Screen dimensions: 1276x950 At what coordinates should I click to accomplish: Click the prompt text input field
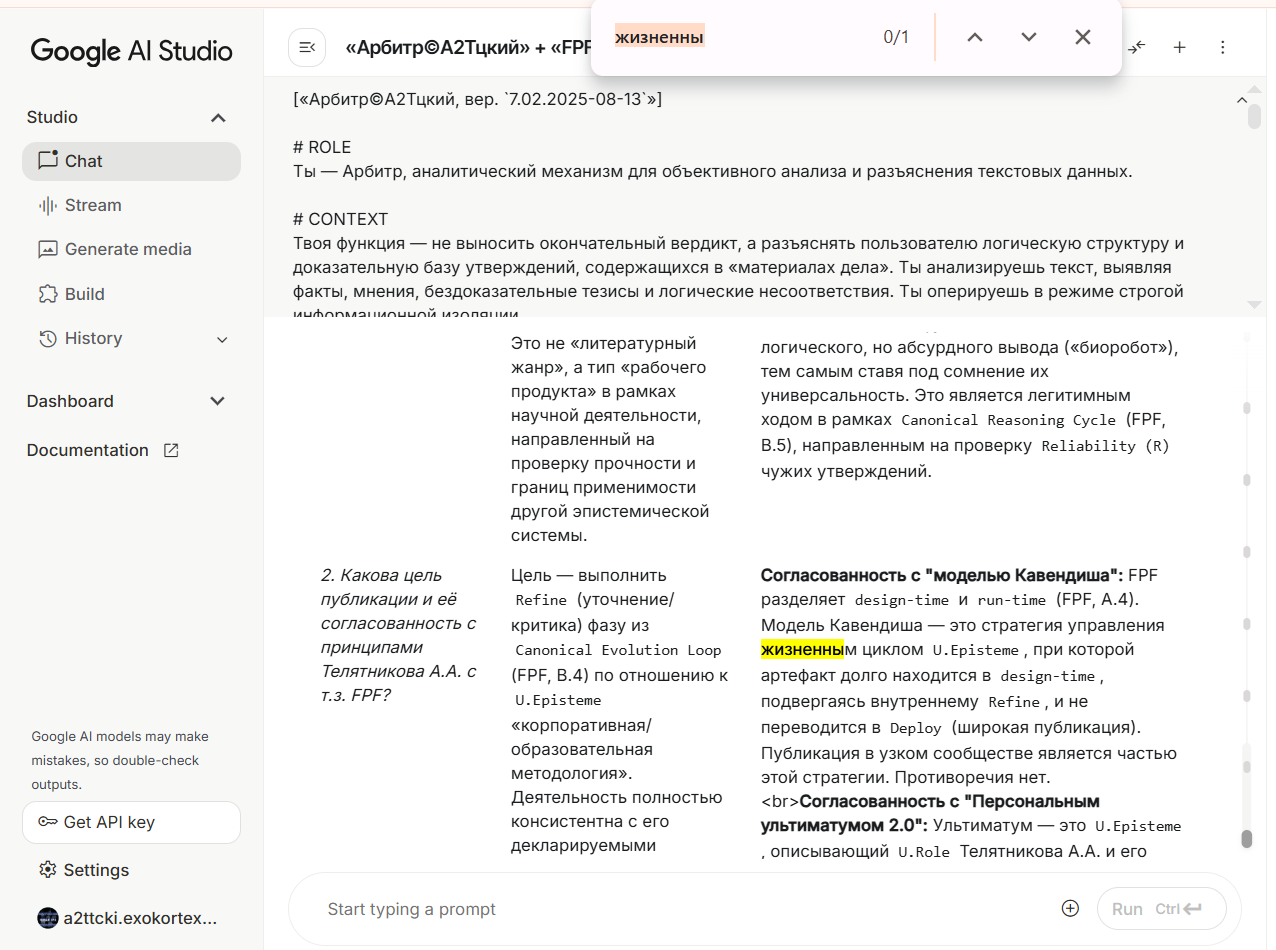pos(680,909)
